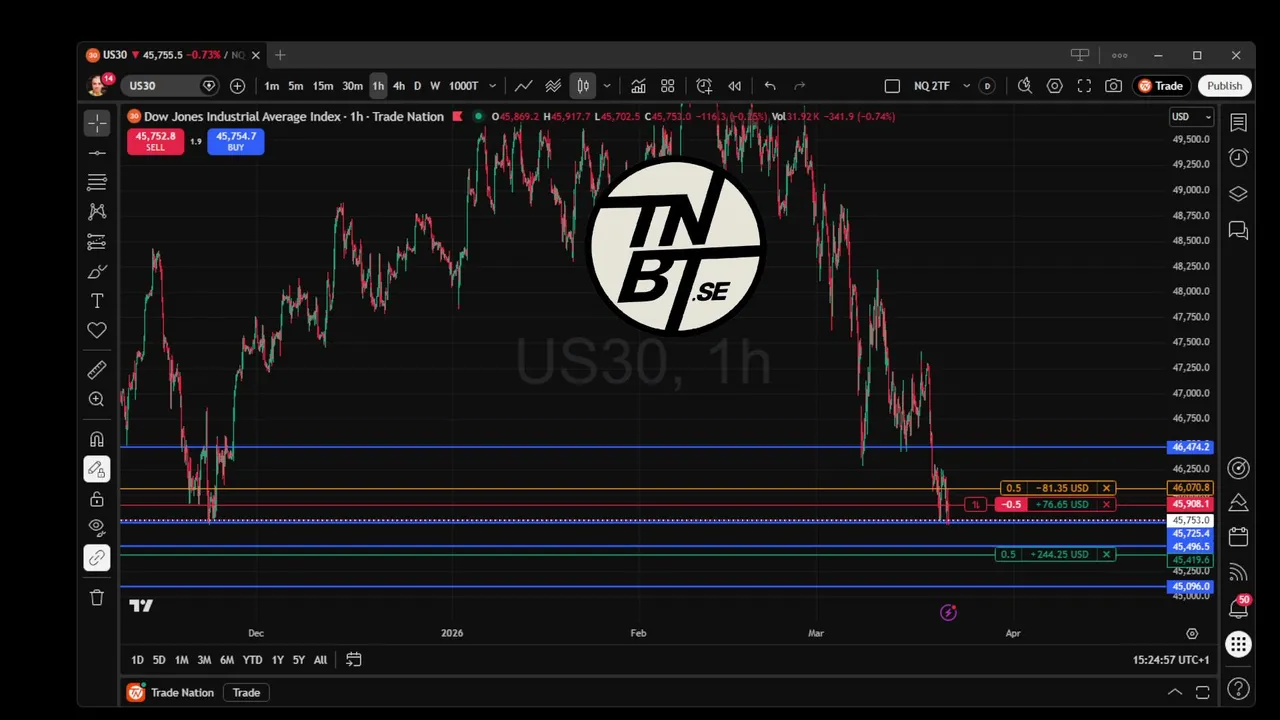
Task: Select the YTD date range
Action: (x=252, y=660)
